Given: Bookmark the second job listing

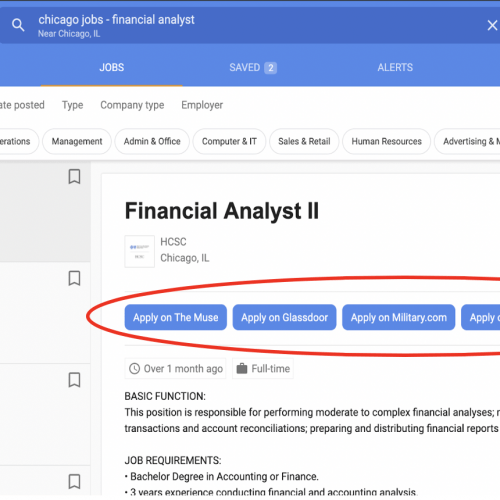Looking at the screenshot, I should tap(74, 278).
